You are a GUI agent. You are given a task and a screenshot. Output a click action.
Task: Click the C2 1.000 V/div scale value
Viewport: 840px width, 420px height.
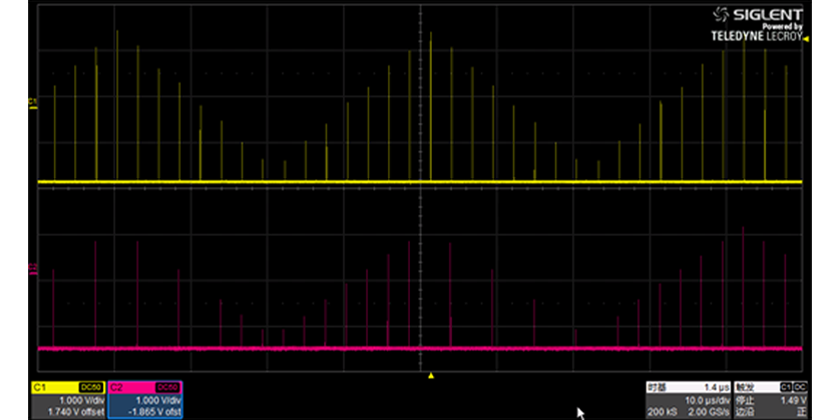click(x=153, y=399)
